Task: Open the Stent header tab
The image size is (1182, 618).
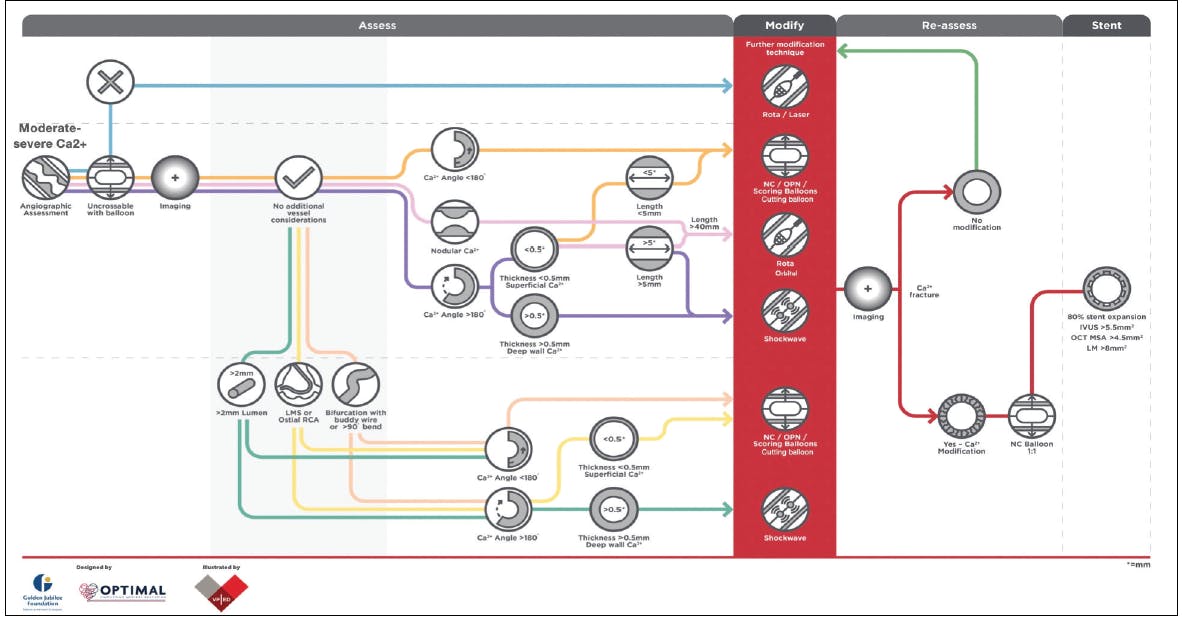Action: (x=1106, y=26)
